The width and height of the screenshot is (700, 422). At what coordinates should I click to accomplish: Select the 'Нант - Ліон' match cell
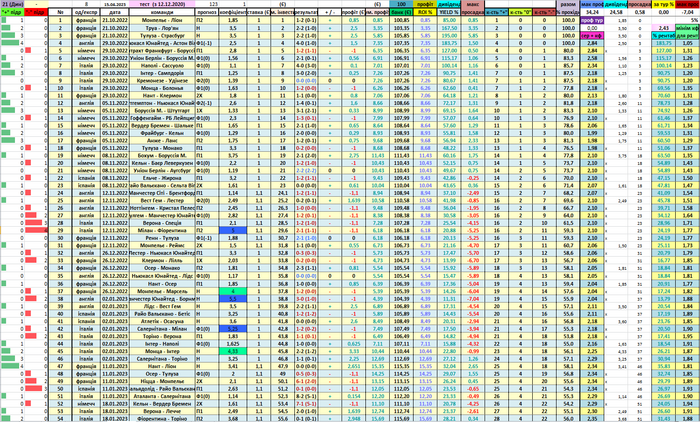point(162,366)
